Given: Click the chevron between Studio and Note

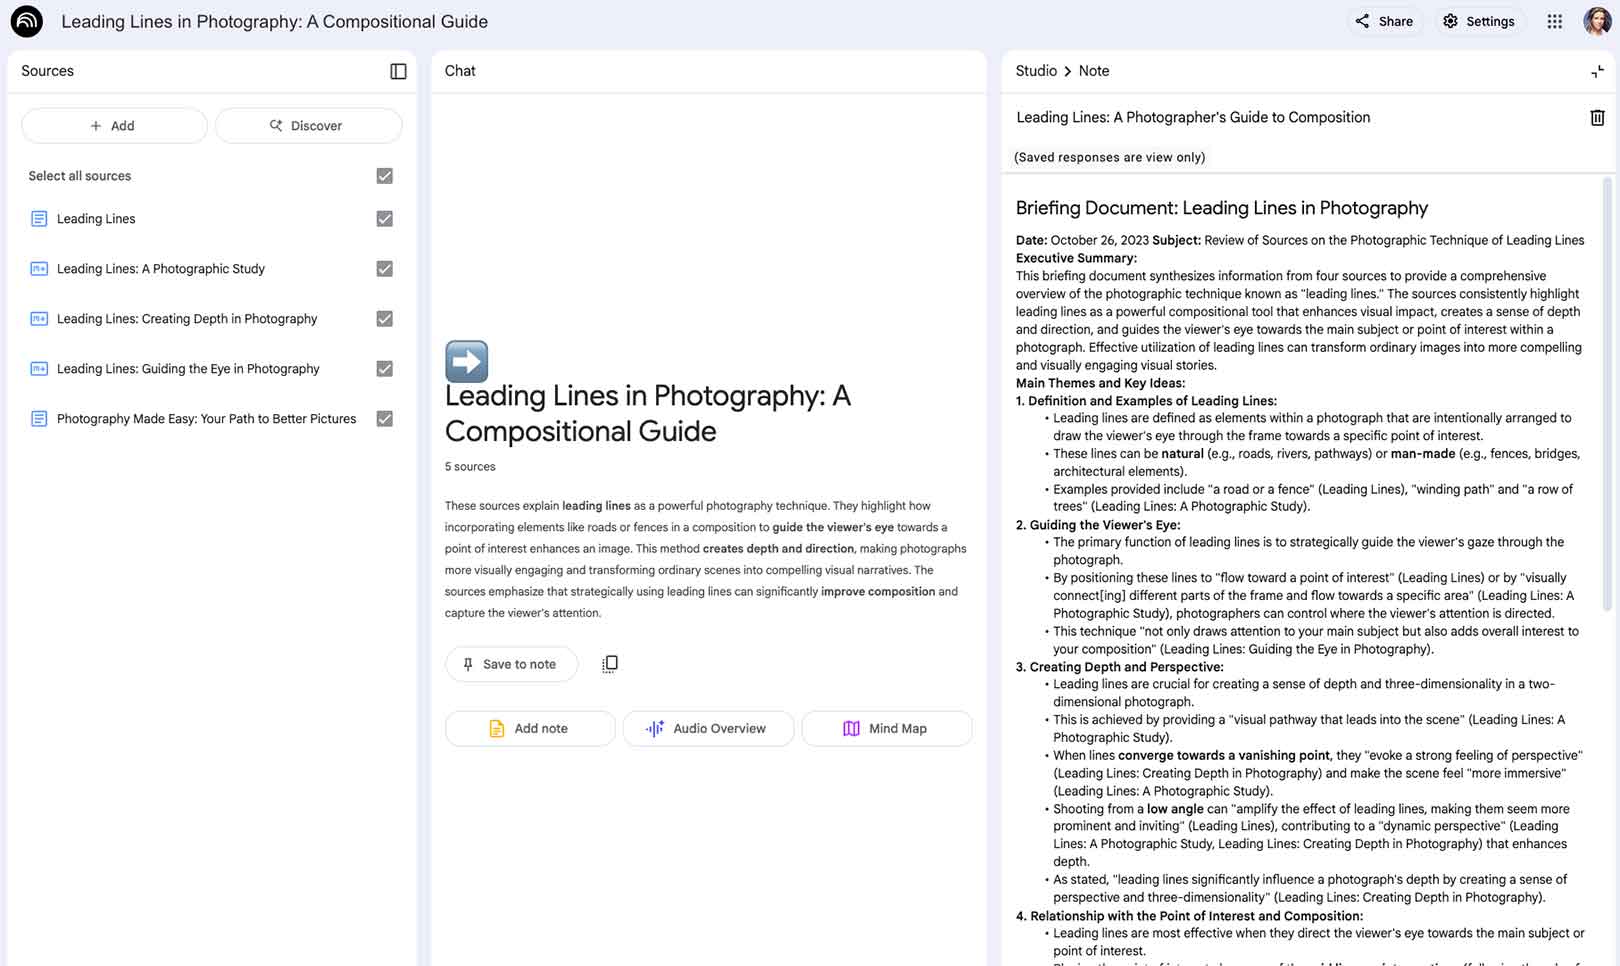Looking at the screenshot, I should [1066, 71].
